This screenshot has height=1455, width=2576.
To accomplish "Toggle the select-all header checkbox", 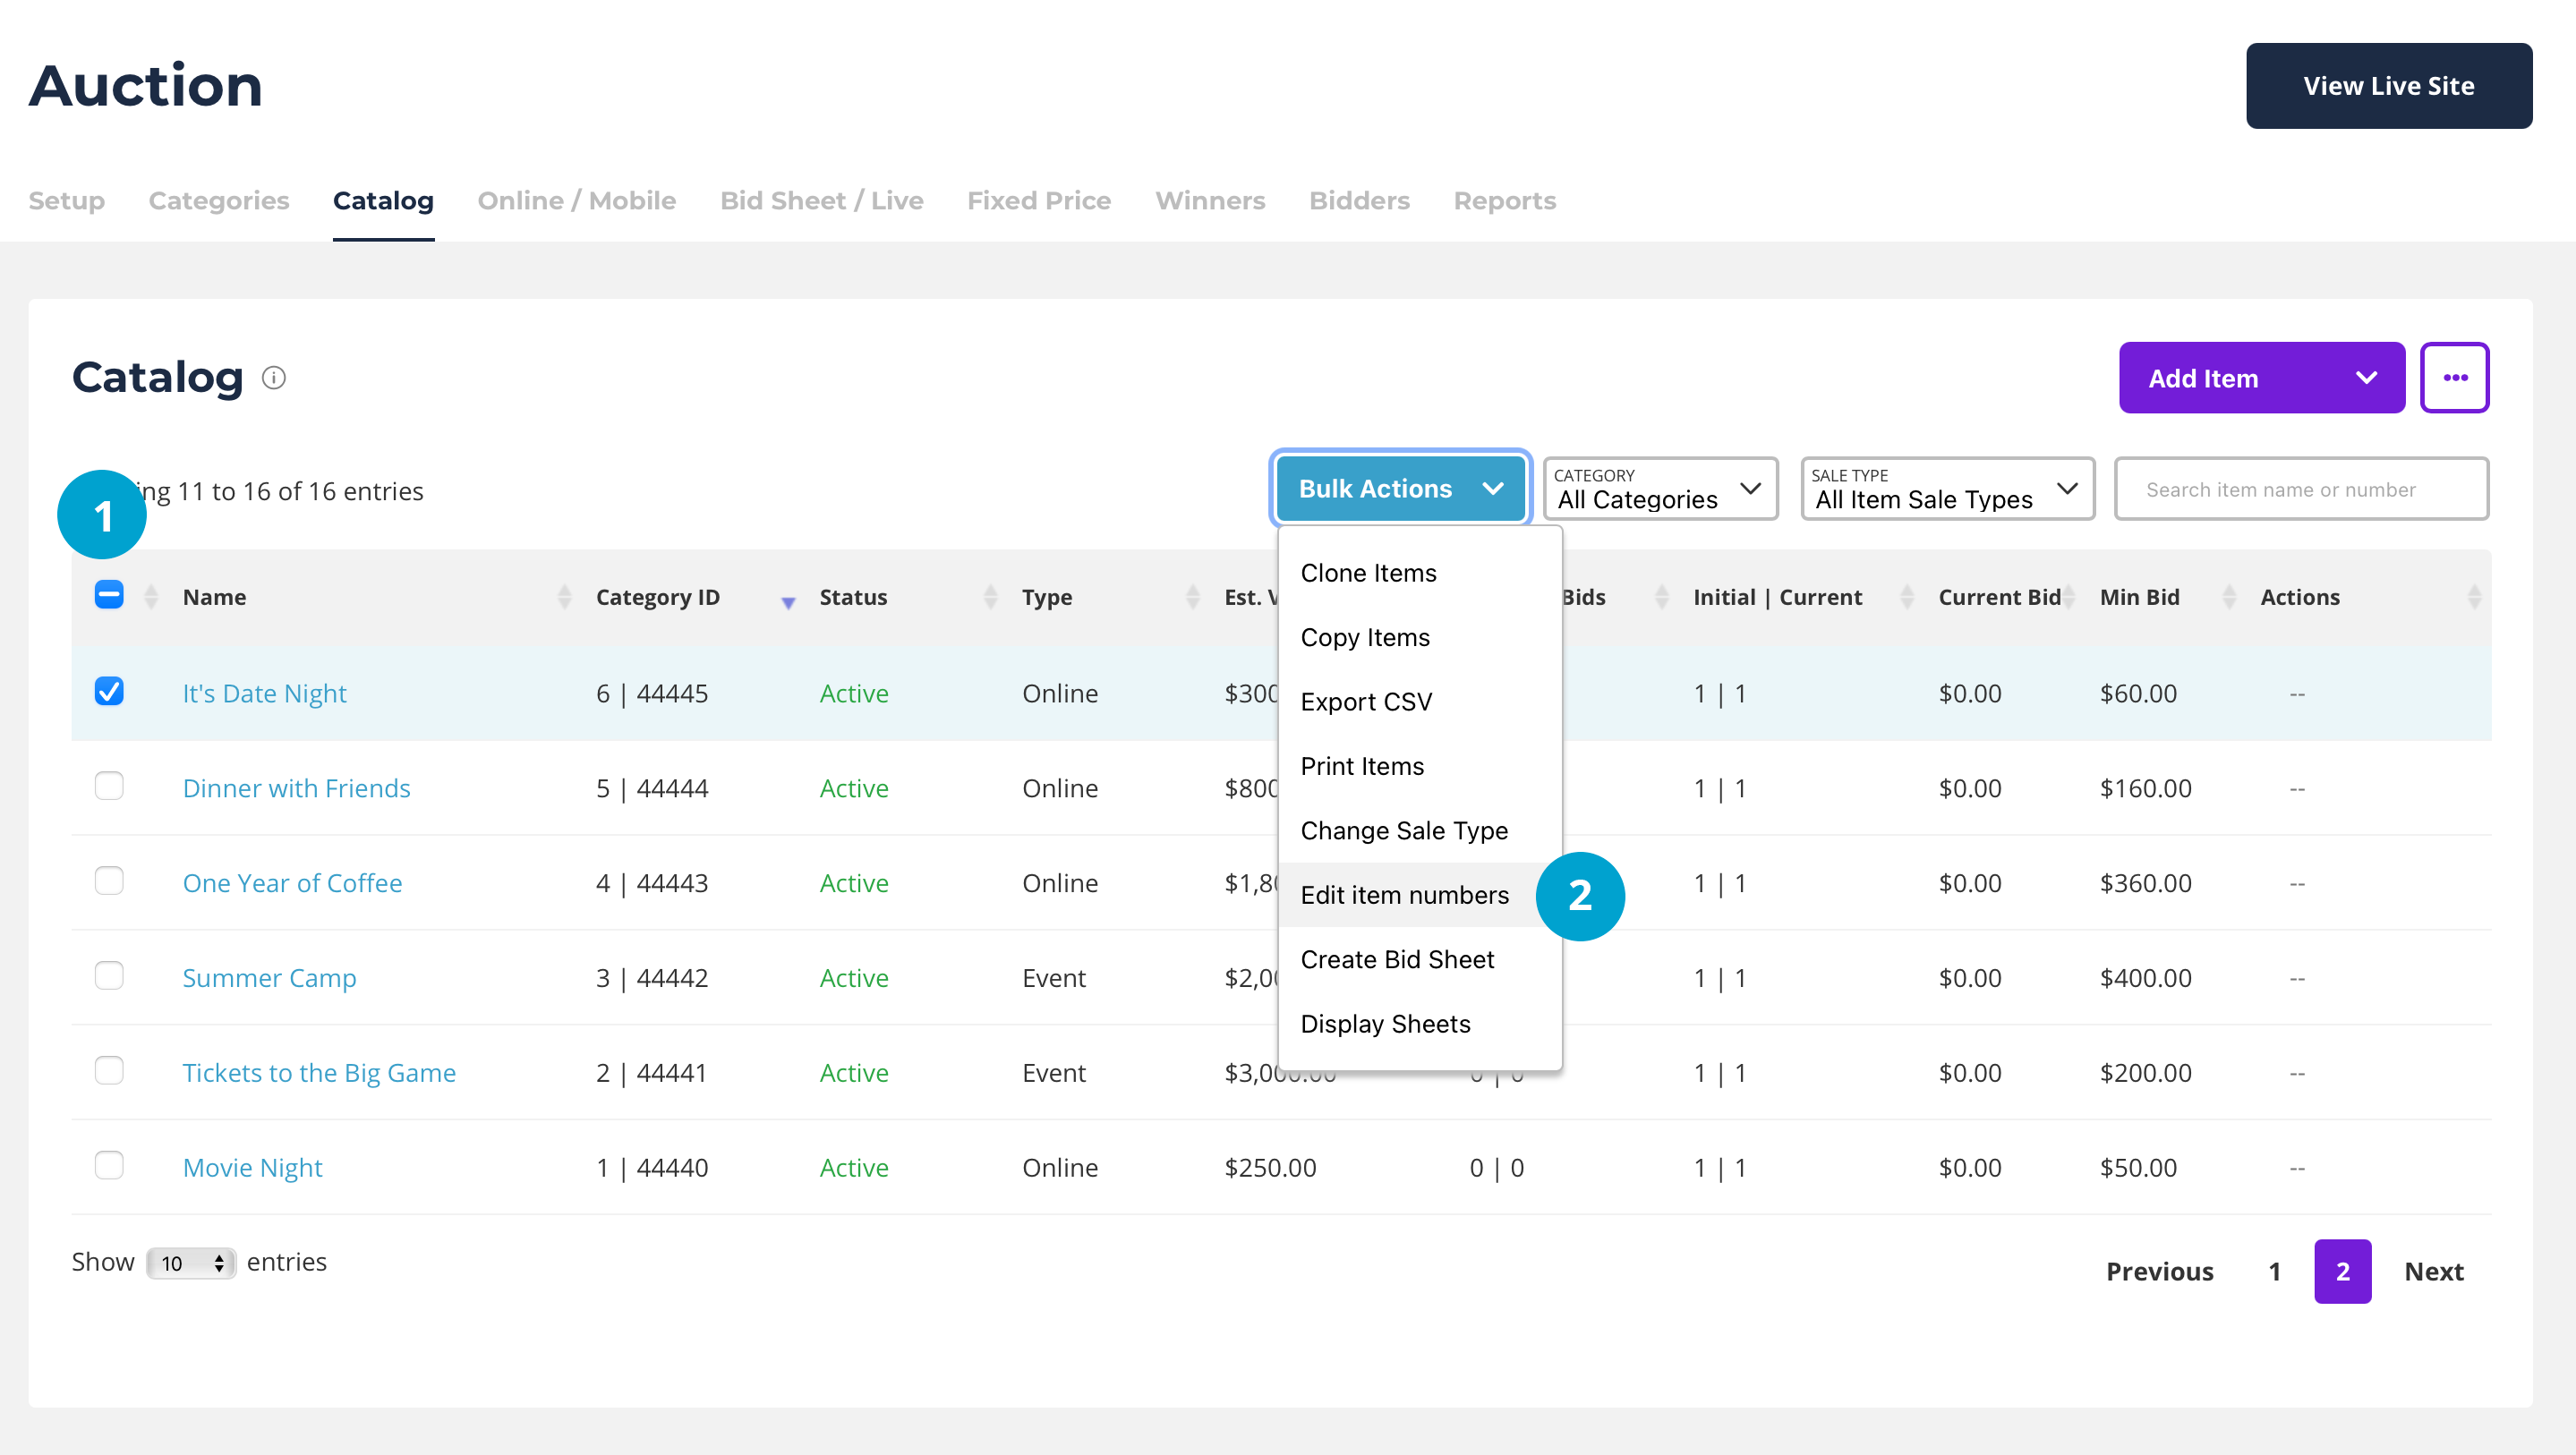I will point(109,595).
